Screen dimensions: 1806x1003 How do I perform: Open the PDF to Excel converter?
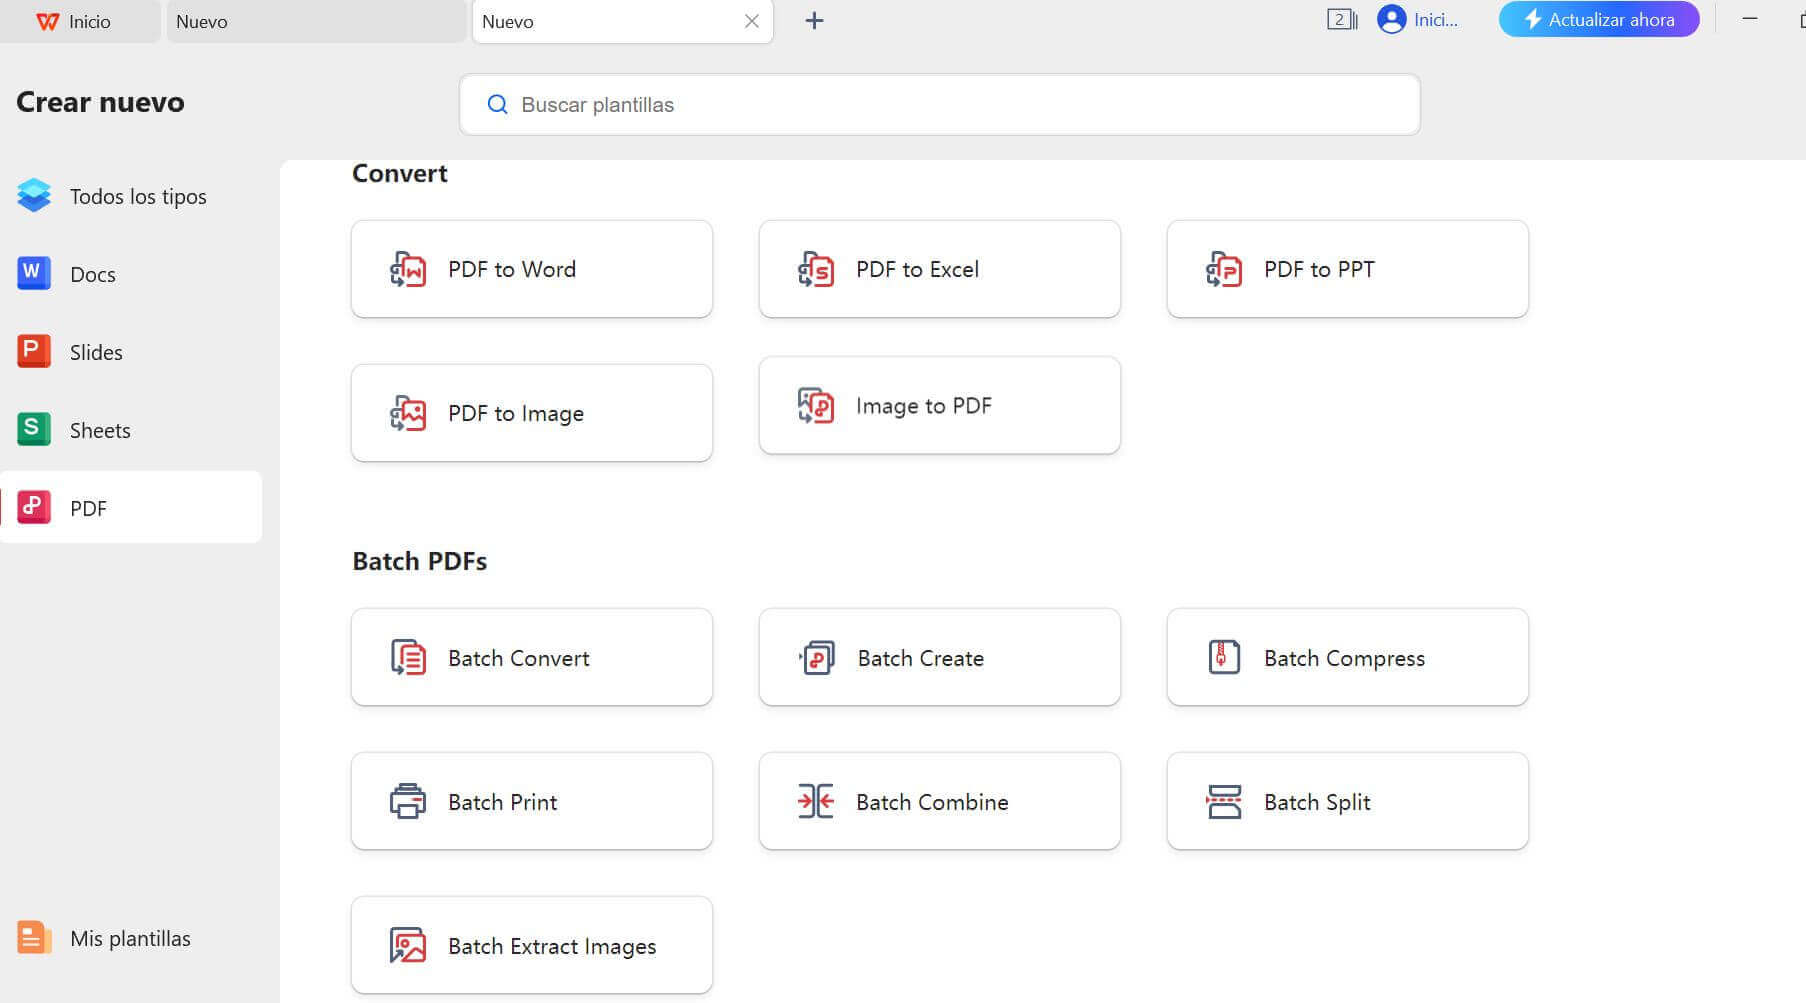point(939,268)
